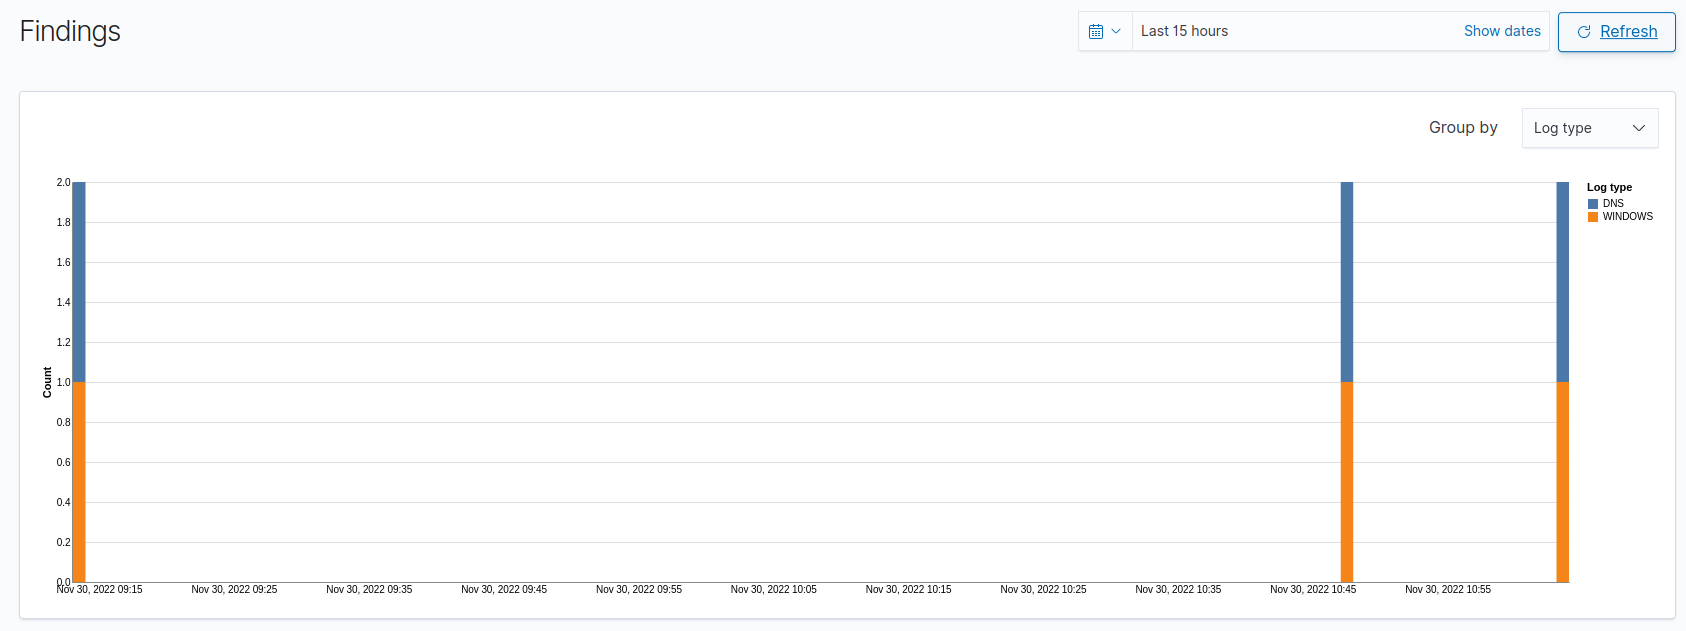Click the orange WINDOWS bar segment at 09:15
Screen dimensions: 1686x631
(x=79, y=482)
